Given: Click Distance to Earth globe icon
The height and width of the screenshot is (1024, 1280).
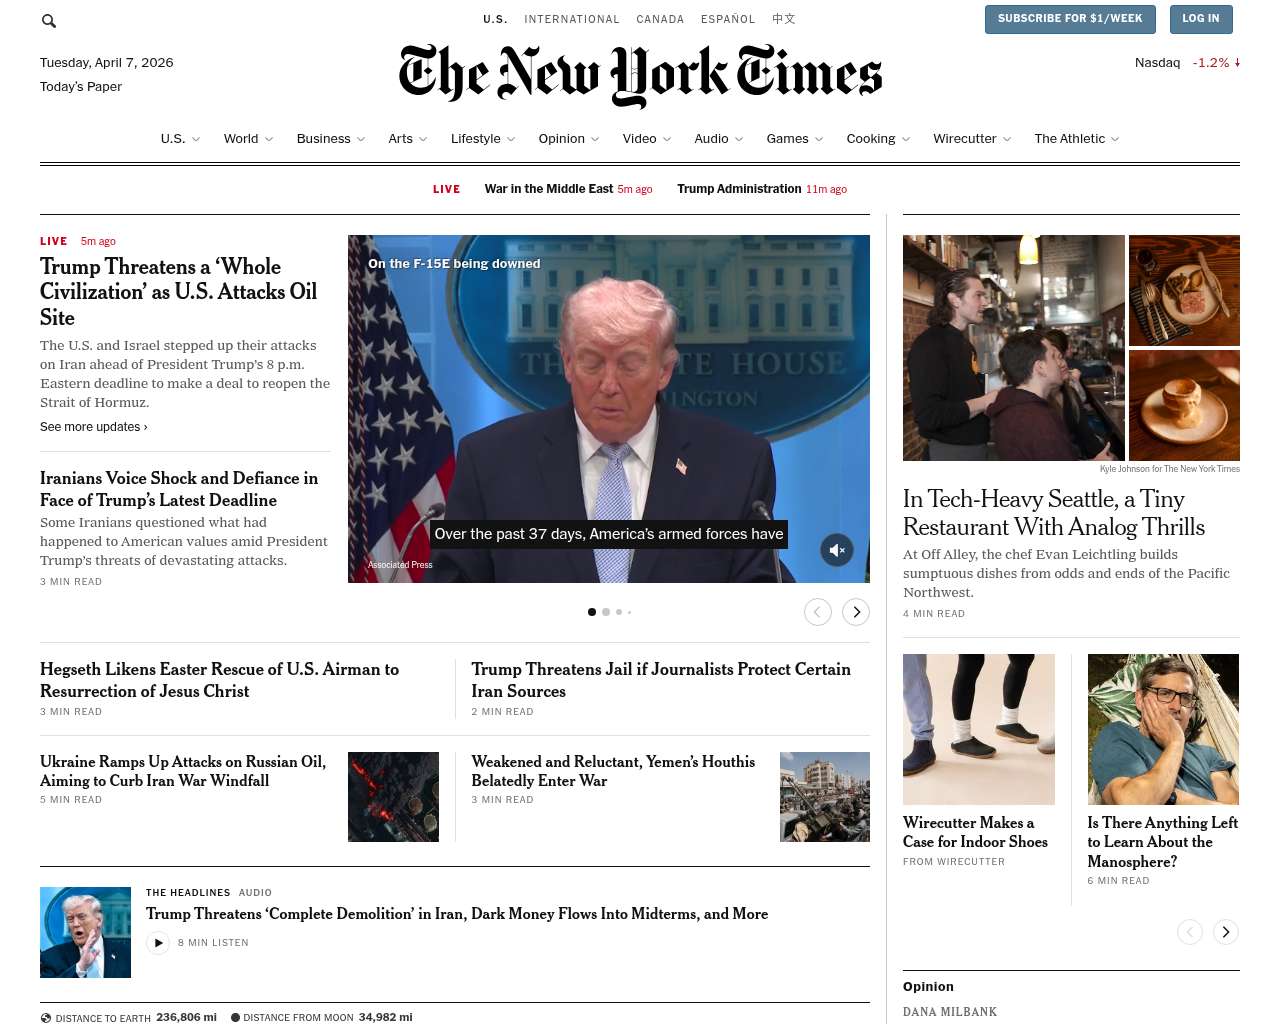Looking at the screenshot, I should click(46, 1018).
